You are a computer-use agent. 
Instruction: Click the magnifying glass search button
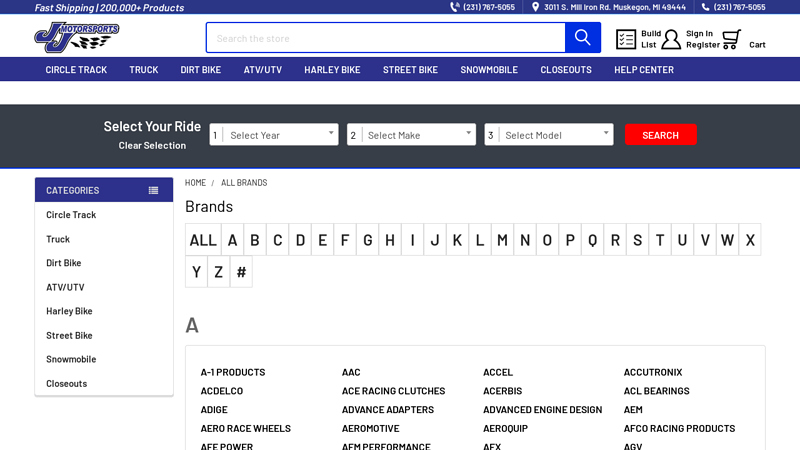tap(583, 37)
